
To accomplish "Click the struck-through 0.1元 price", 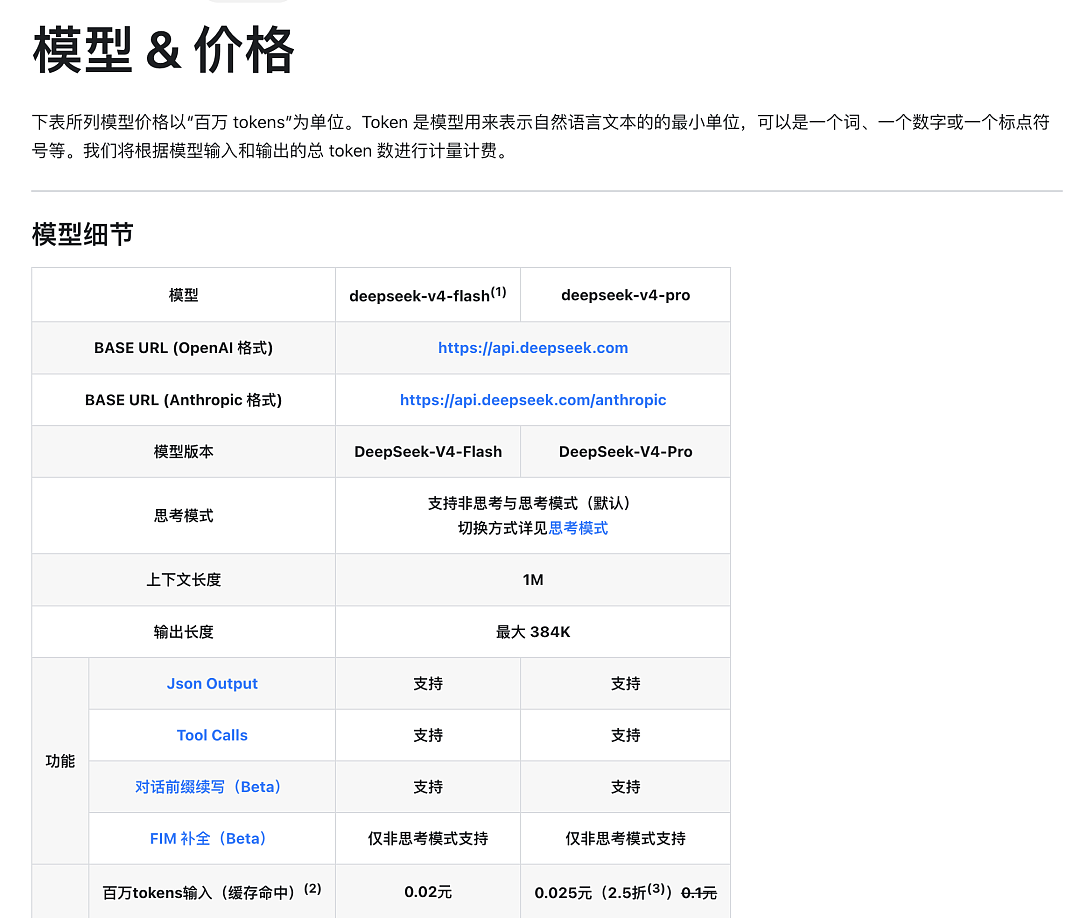I will (x=698, y=893).
